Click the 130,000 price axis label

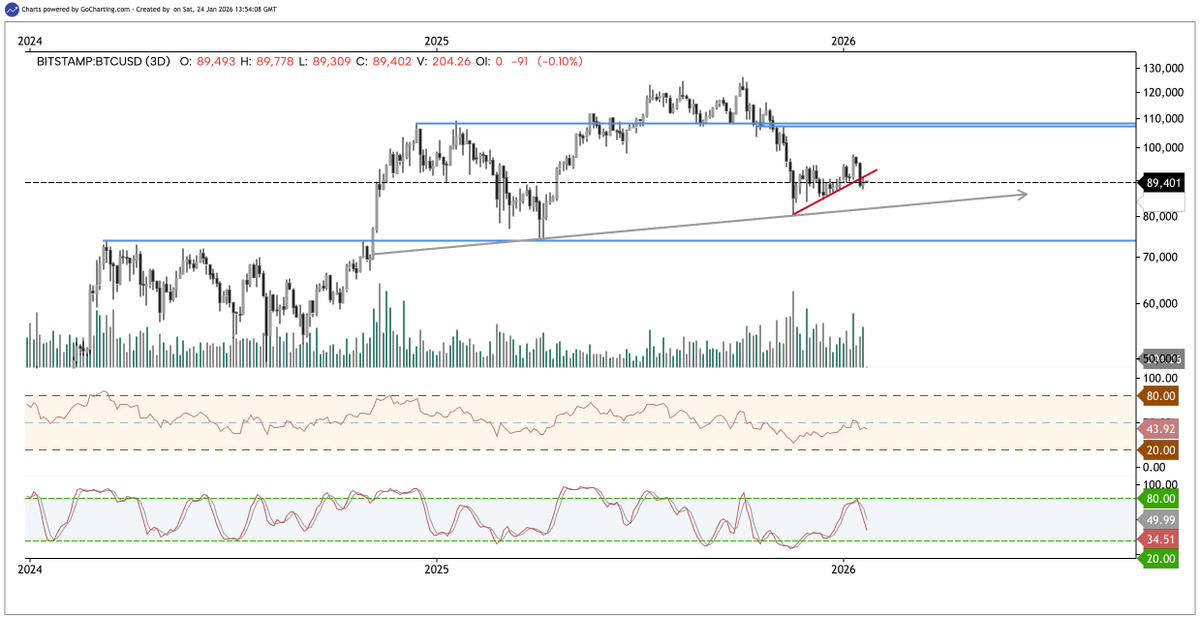pos(1165,68)
